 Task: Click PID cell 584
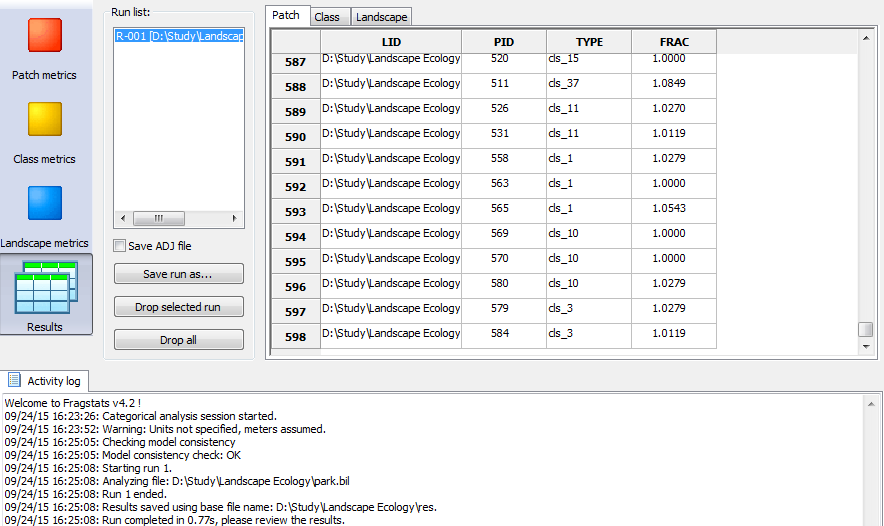(504, 337)
